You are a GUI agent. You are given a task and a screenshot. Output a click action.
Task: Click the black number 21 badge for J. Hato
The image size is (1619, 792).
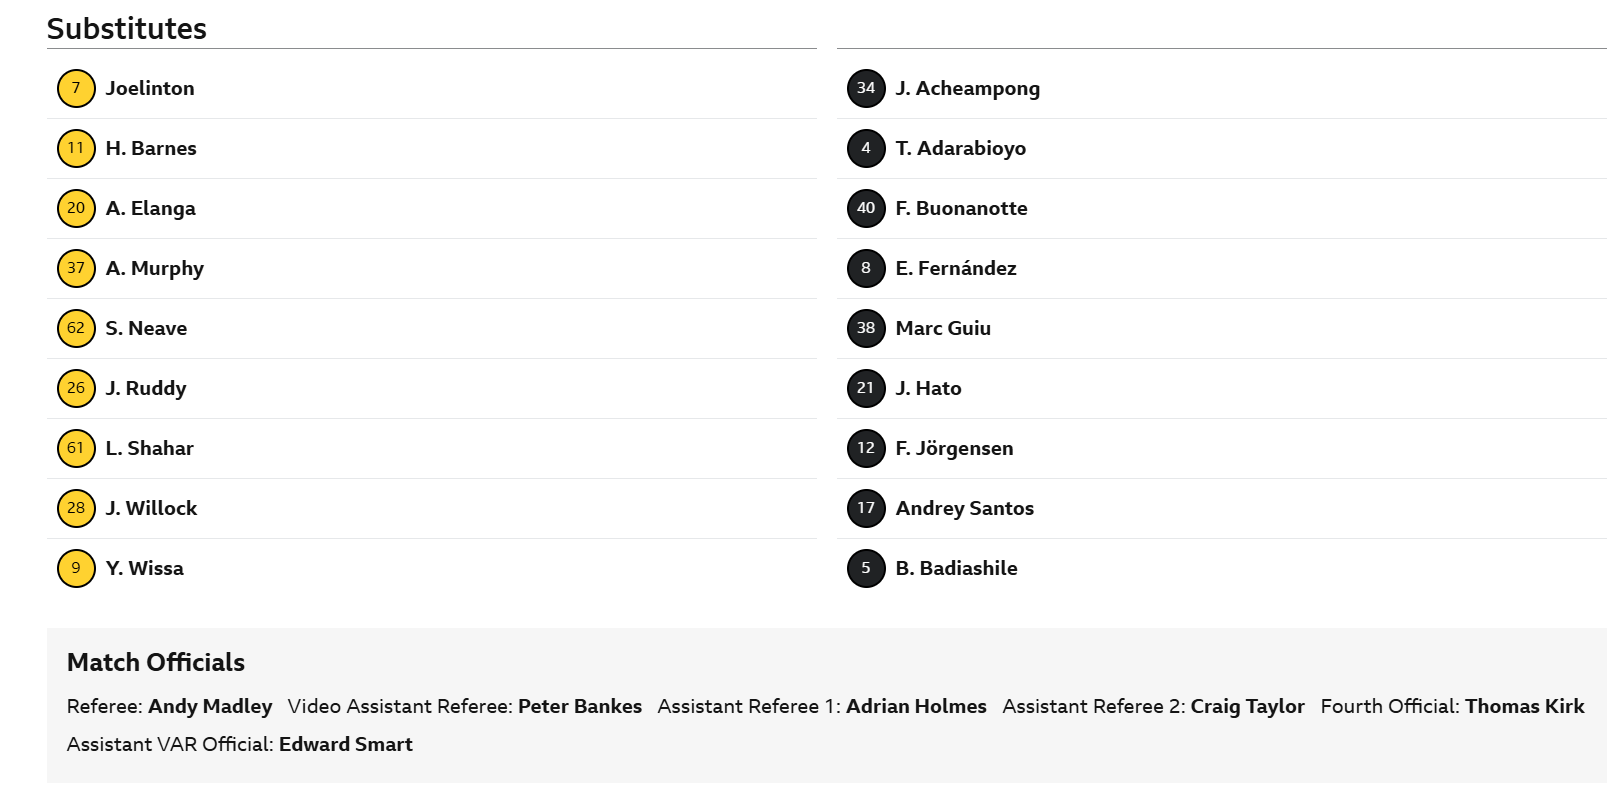click(x=866, y=388)
